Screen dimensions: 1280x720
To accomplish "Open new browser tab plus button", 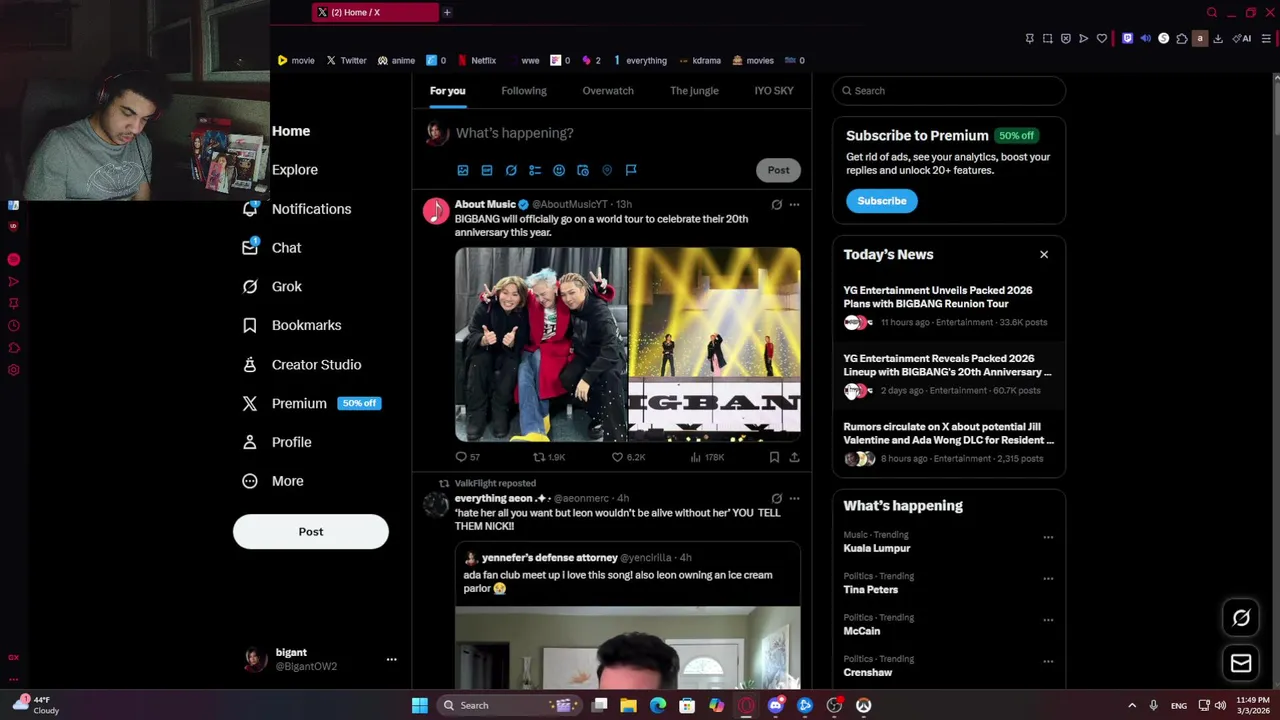I will pos(447,12).
